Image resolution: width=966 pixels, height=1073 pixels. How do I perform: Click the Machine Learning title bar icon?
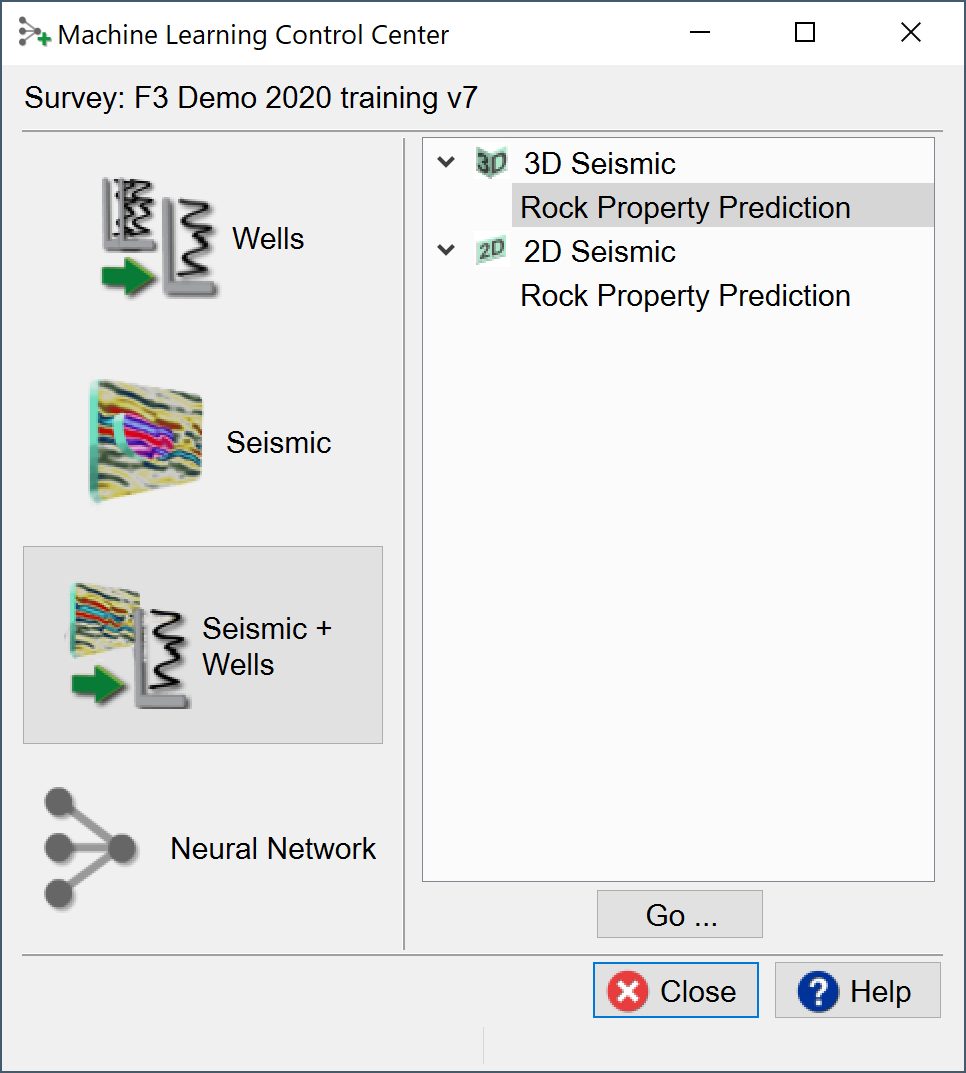[34, 33]
